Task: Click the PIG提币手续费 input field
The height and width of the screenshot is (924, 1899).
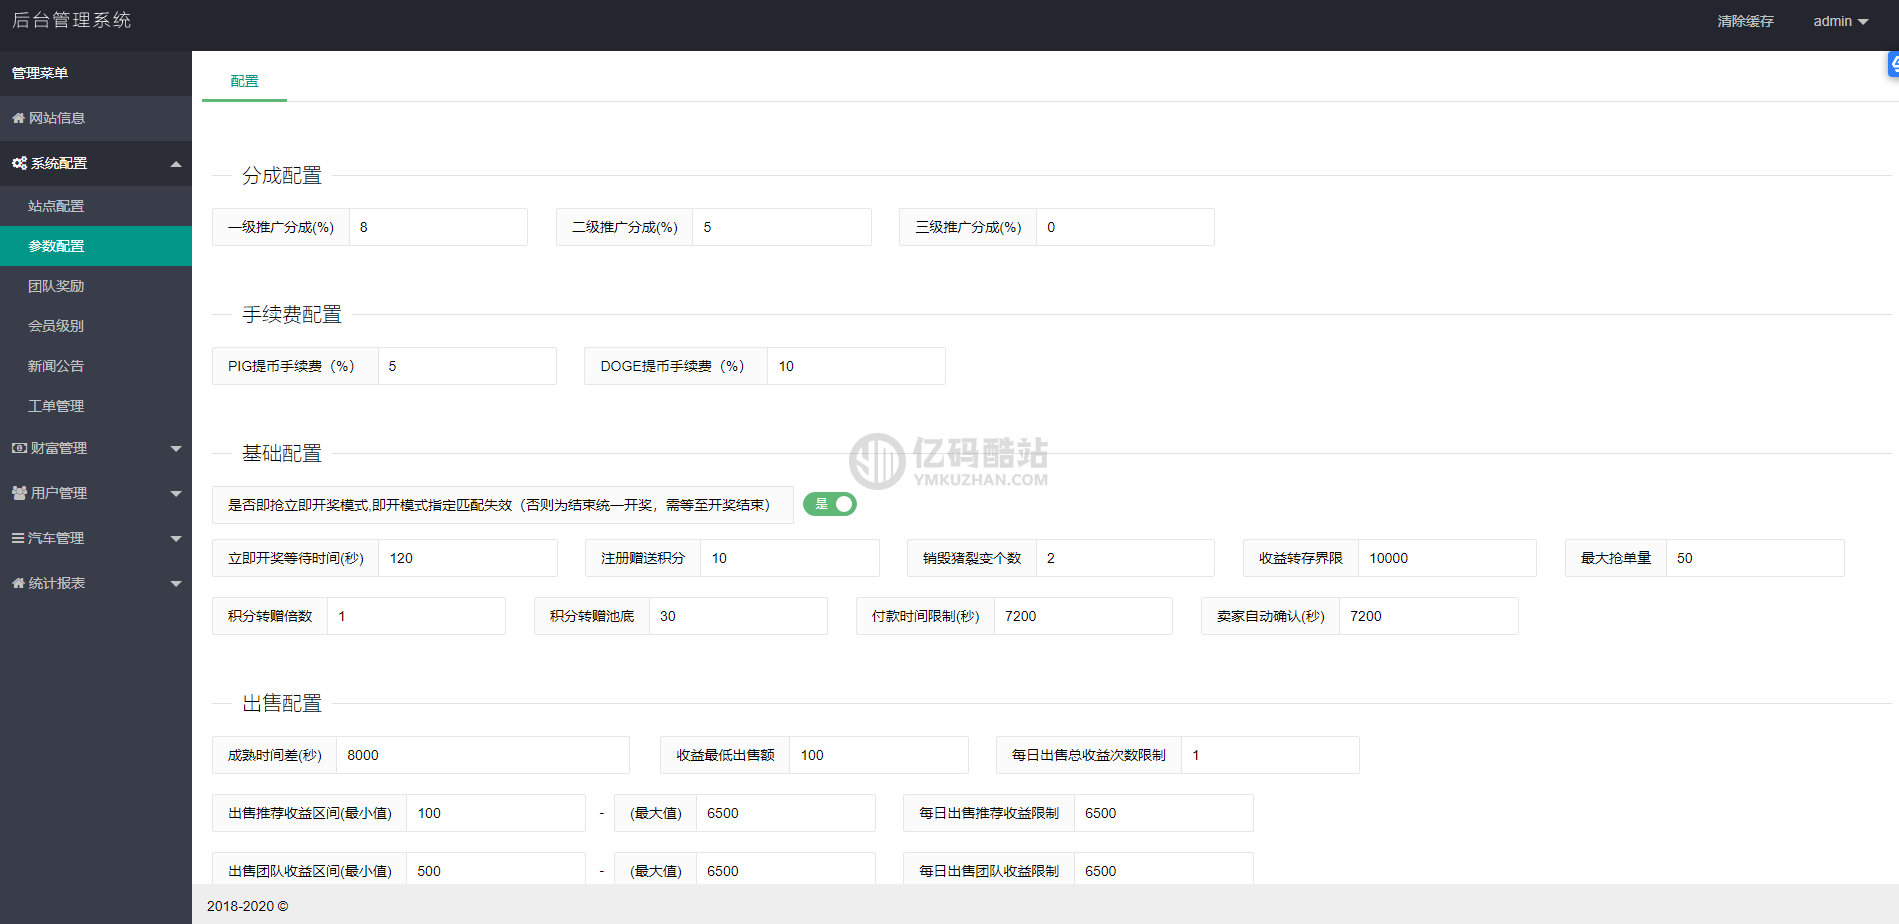Action: coord(467,366)
